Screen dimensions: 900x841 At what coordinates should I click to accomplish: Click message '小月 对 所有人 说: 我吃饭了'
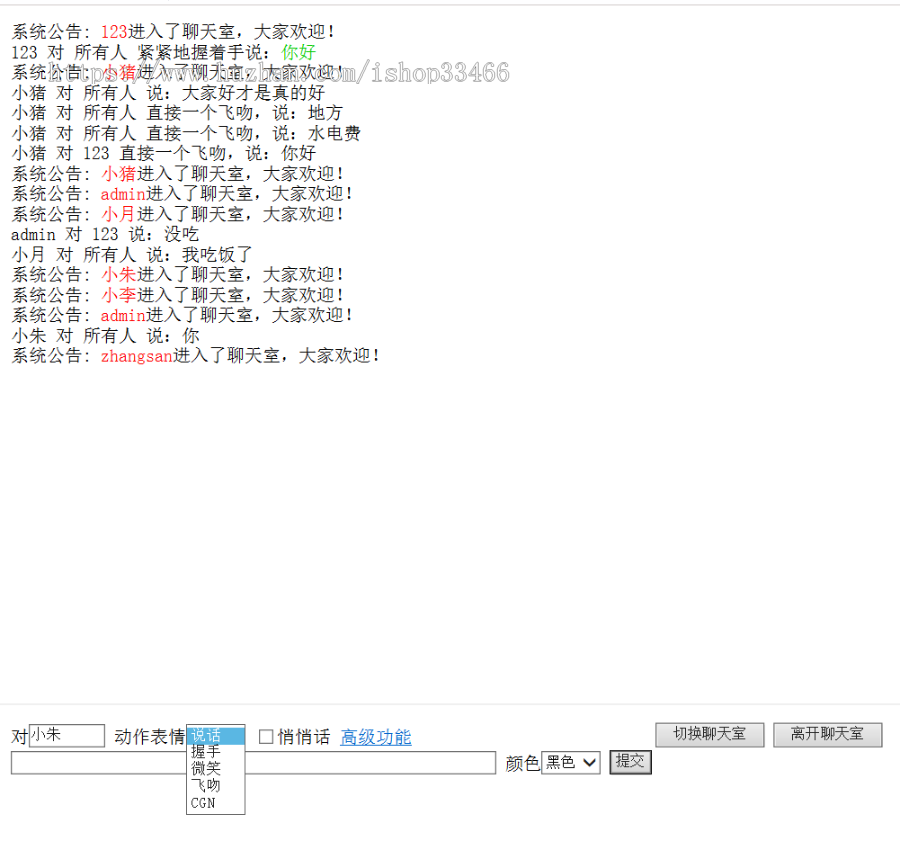pos(132,255)
